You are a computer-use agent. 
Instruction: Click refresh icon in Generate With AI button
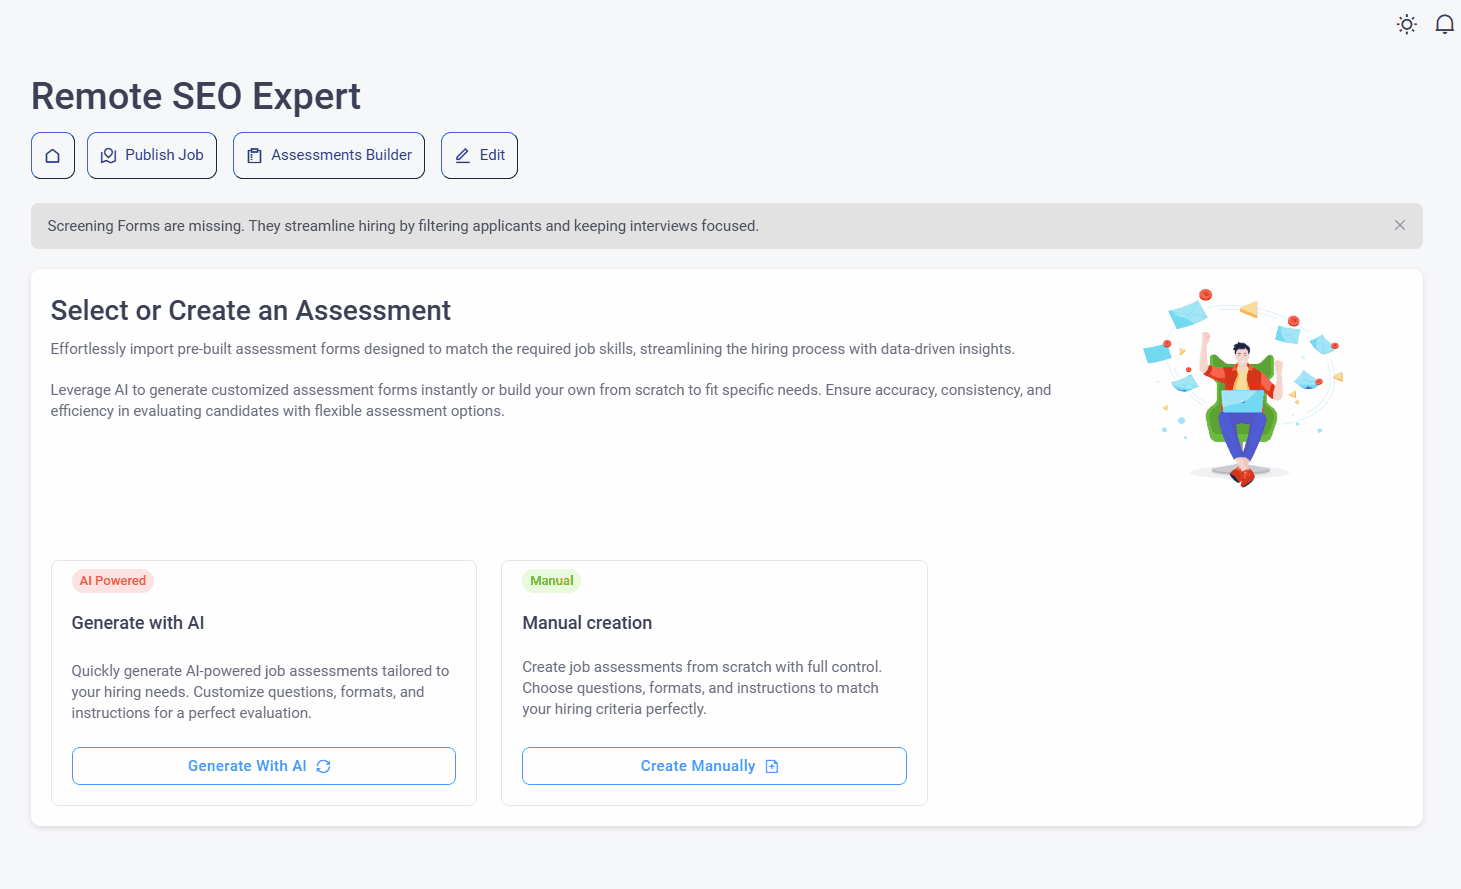click(323, 767)
